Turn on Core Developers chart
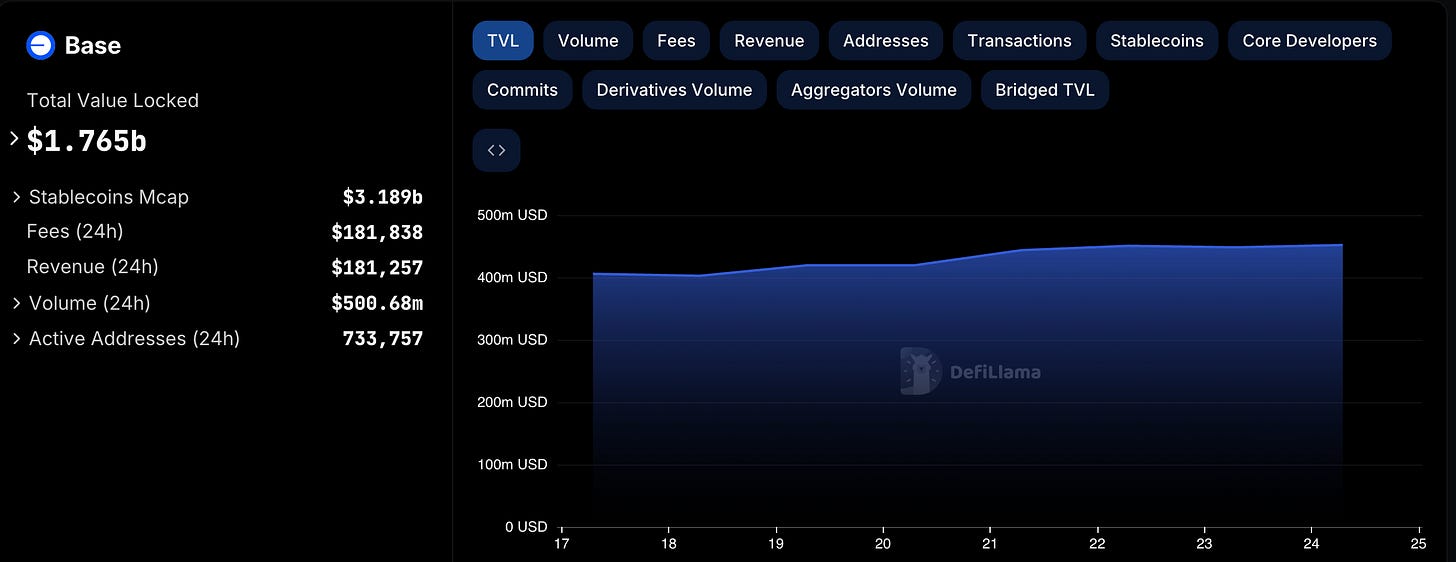Viewport: 1456px width, 562px height. click(1310, 41)
